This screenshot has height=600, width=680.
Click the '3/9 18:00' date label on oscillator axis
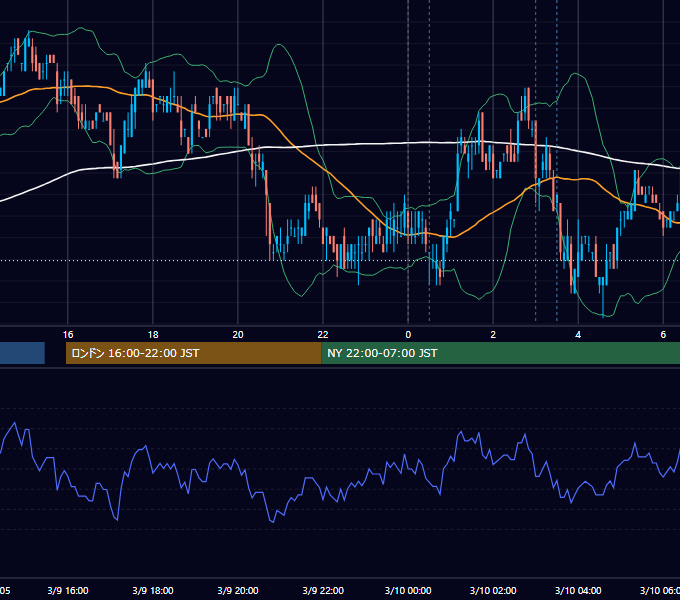(x=153, y=590)
